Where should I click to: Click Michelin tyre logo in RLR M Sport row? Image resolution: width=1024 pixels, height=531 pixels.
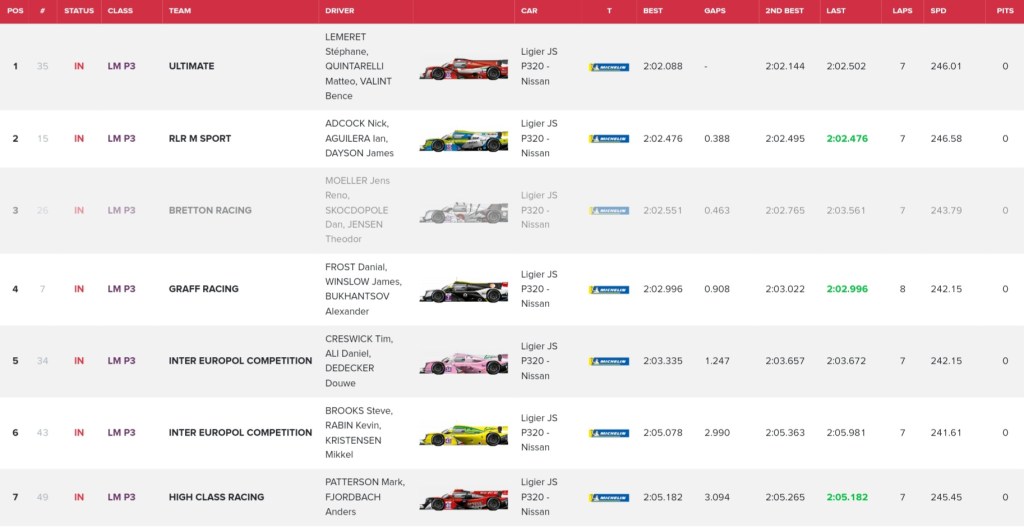click(609, 138)
